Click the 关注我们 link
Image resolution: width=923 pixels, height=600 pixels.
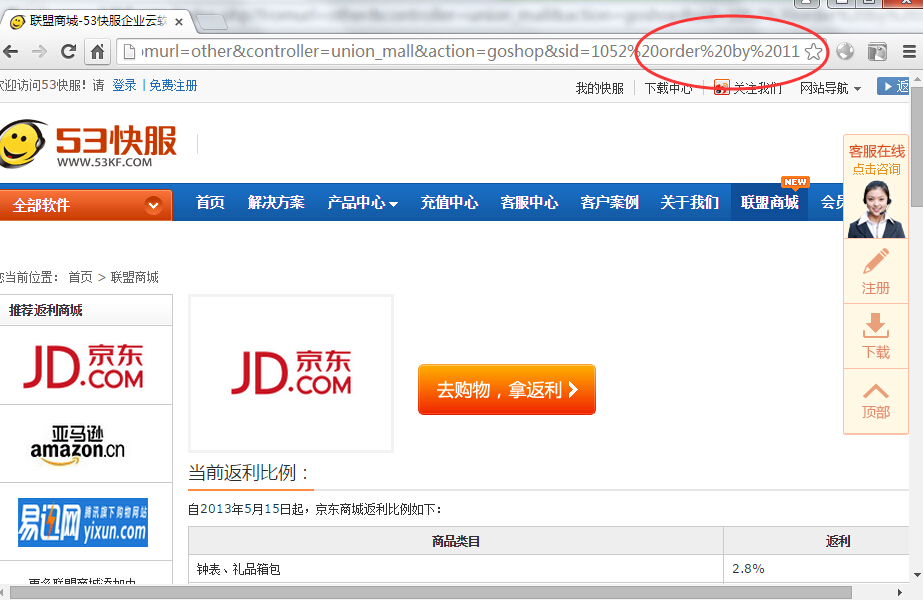point(748,88)
